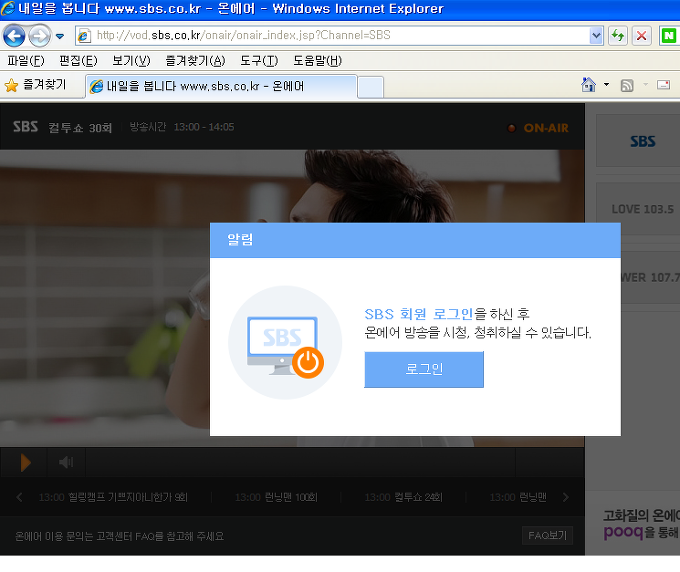The image size is (680, 572).
Task: Click 13:00 컬투쇼 24회 schedule item
Action: pyautogui.click(x=403, y=497)
